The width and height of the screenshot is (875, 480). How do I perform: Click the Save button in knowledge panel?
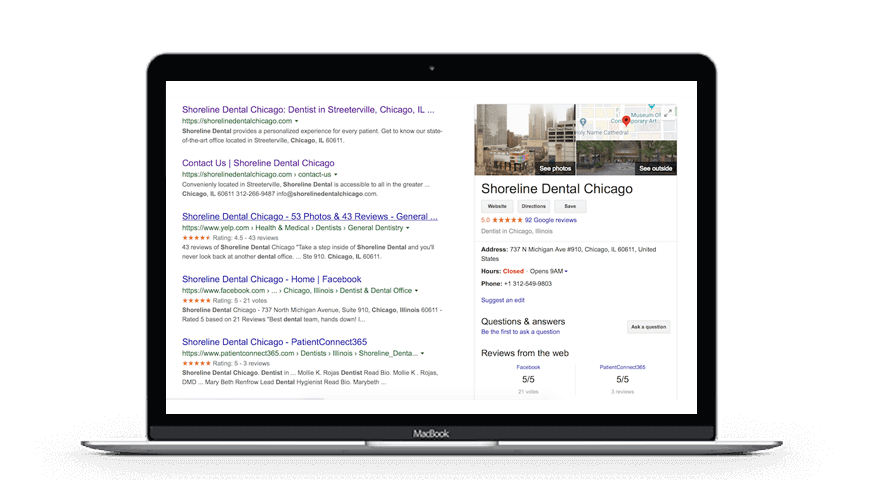[x=570, y=207]
